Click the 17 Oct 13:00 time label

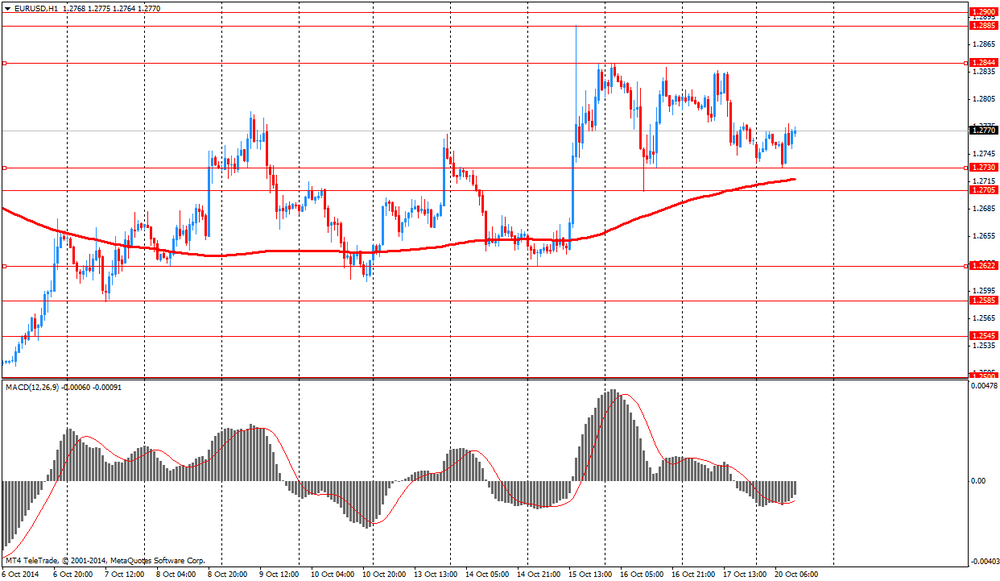point(745,574)
